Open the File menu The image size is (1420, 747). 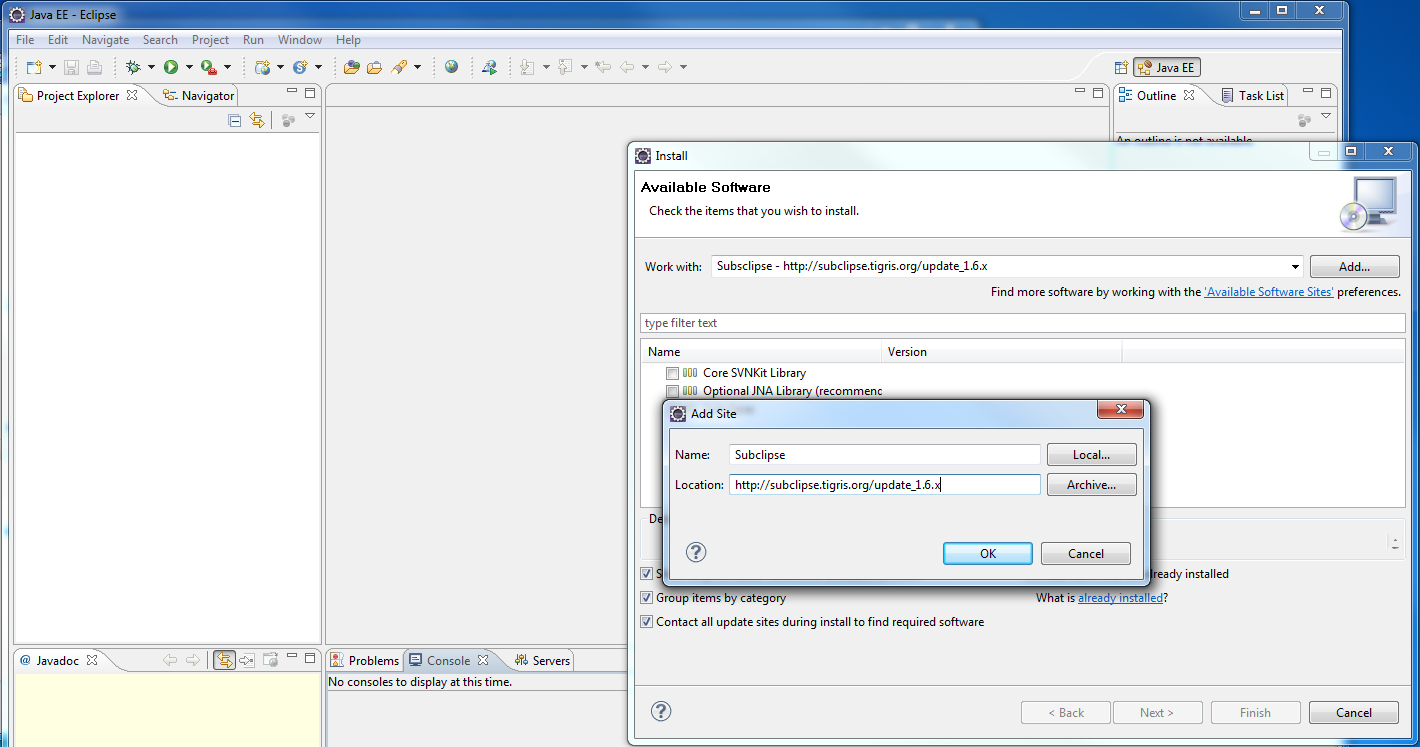(25, 40)
